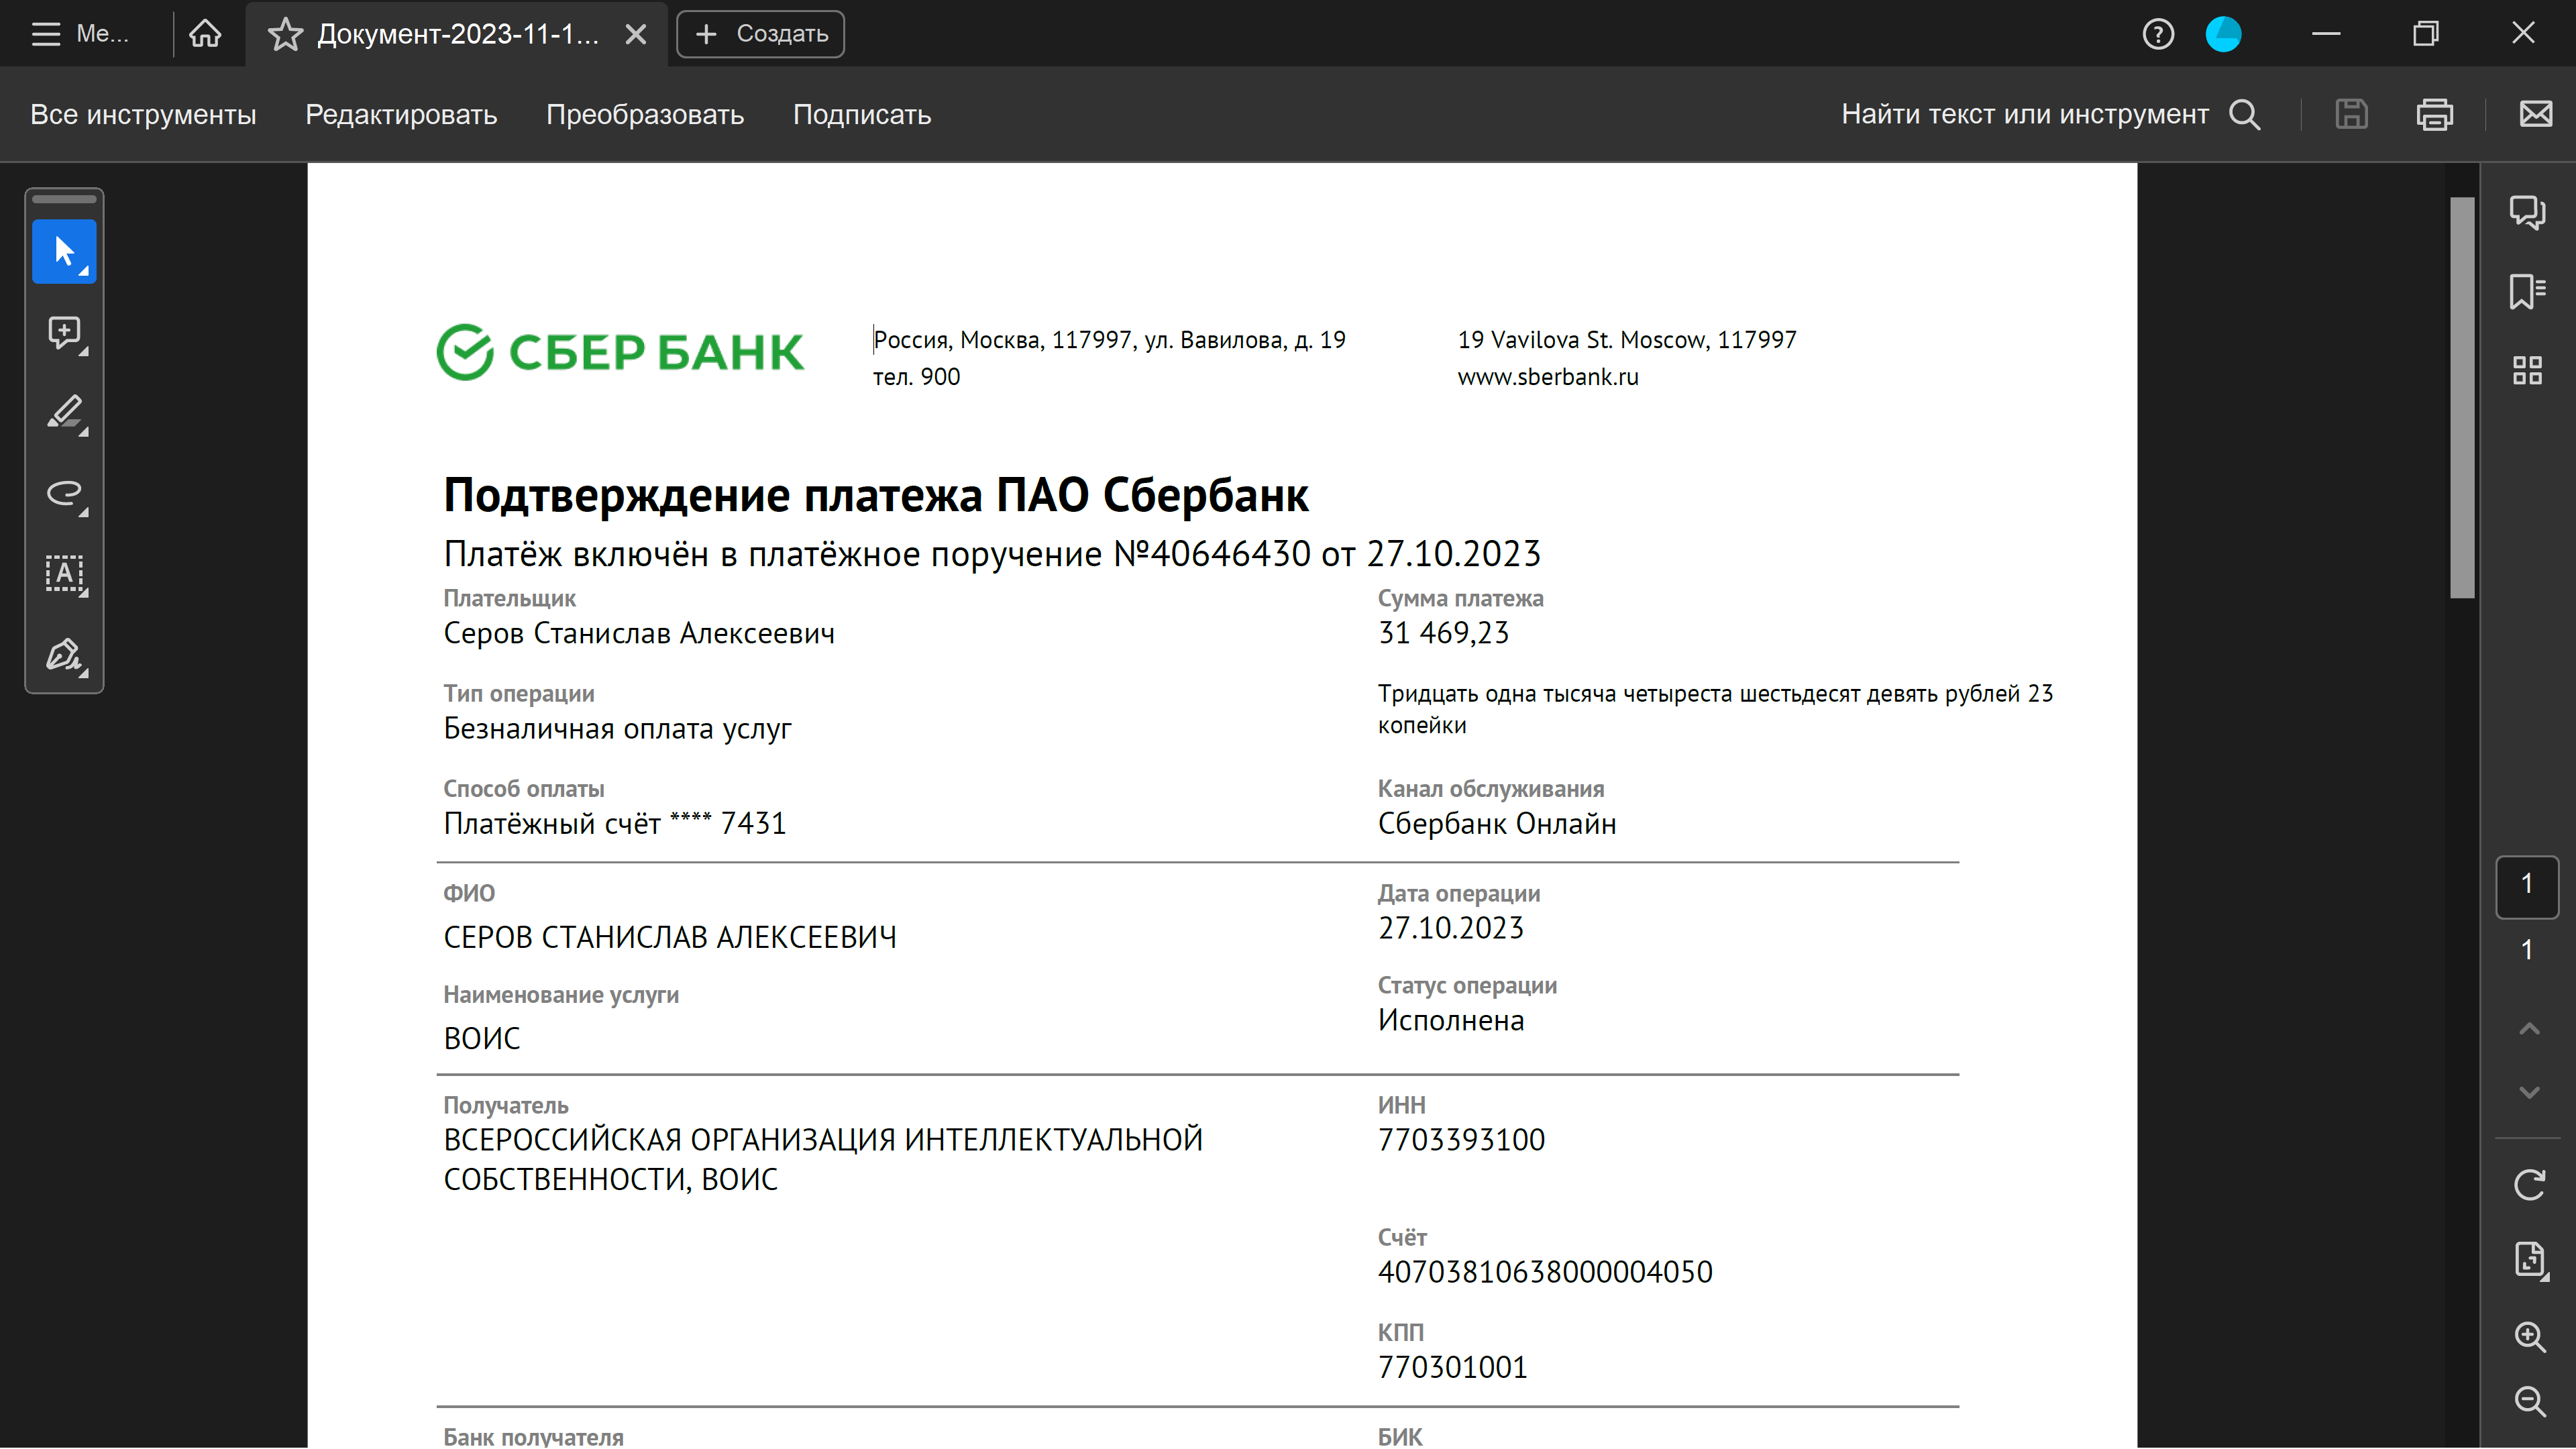The width and height of the screenshot is (2576, 1449).
Task: Pick the freehand draw lasso tool
Action: 64,493
